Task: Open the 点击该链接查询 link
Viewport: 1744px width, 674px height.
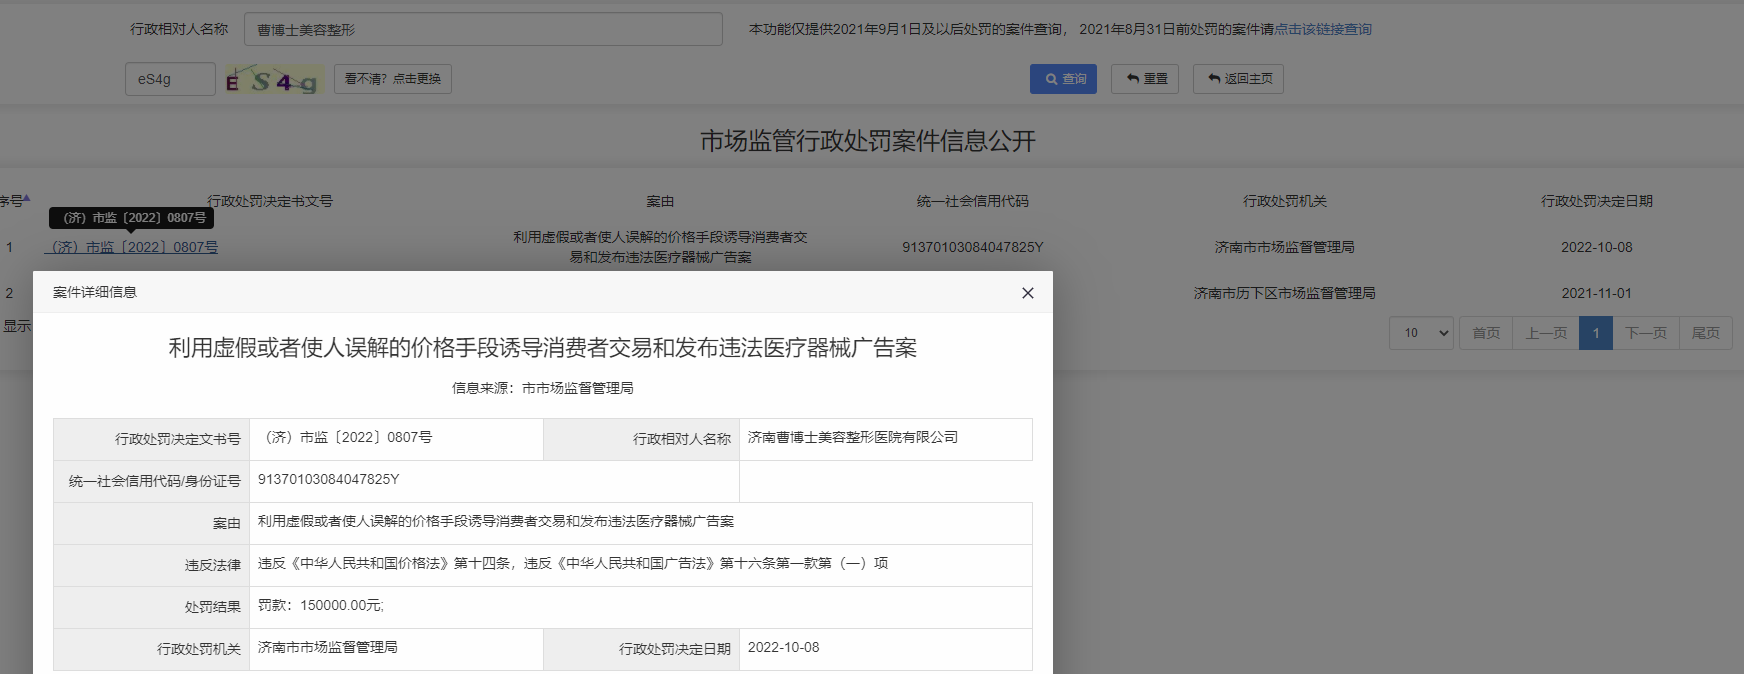Action: 1322,30
